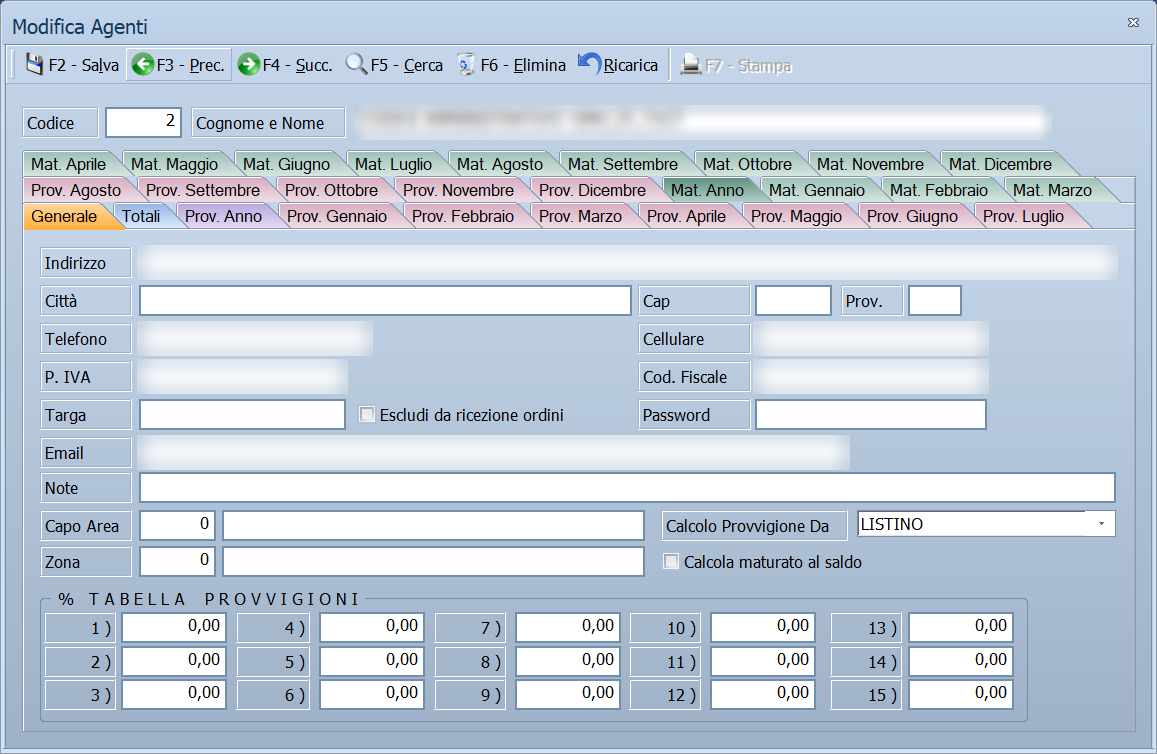Screen dimensions: 1157x754
Task: Click provvigioni table field number 15
Action: coord(961,694)
